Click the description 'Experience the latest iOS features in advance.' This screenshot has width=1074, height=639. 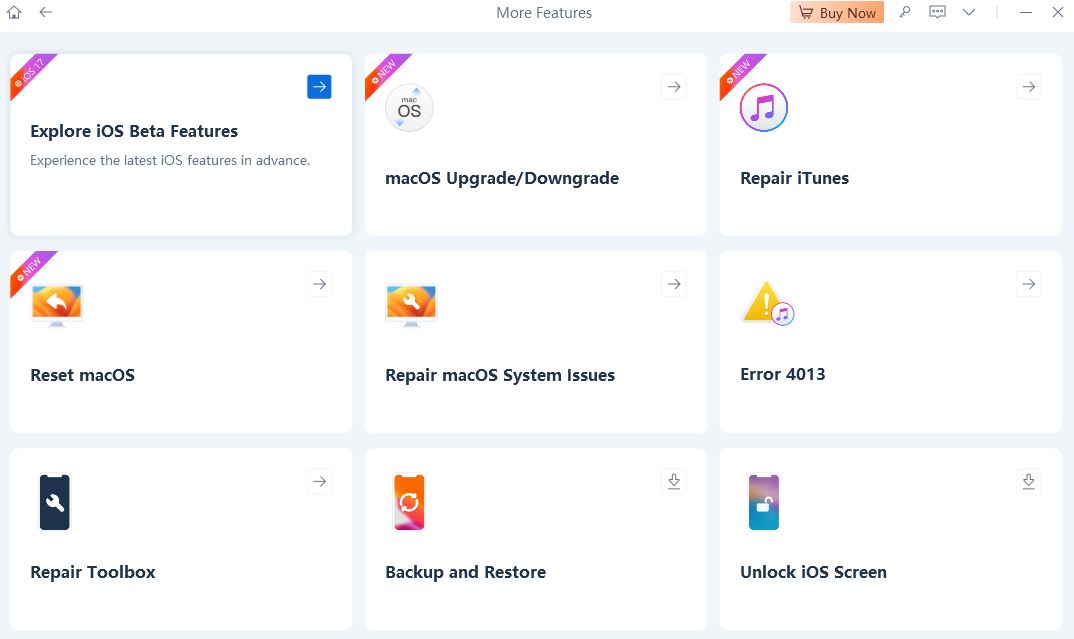pyautogui.click(x=170, y=160)
